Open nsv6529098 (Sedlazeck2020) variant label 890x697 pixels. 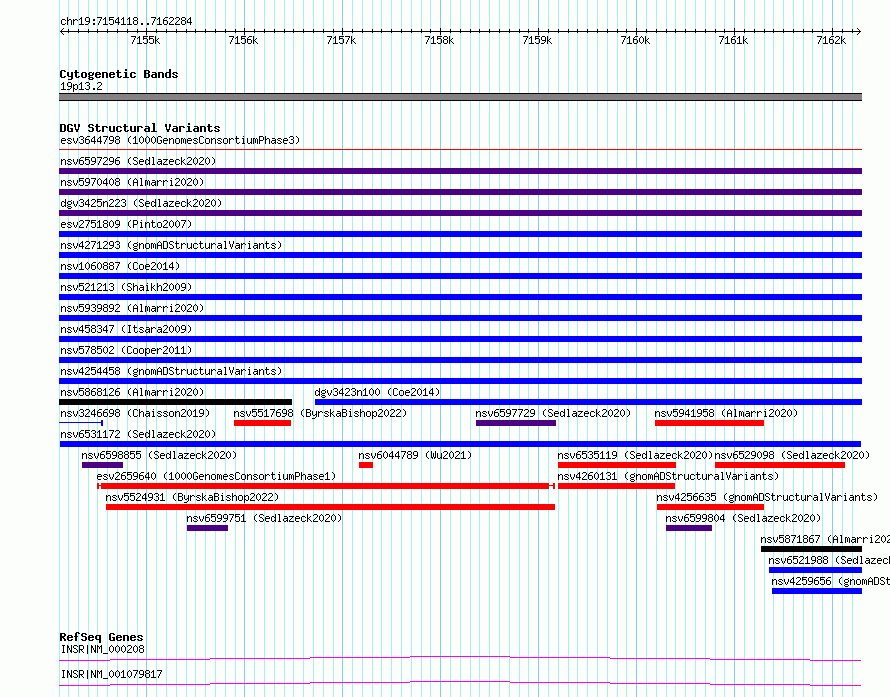coord(792,455)
